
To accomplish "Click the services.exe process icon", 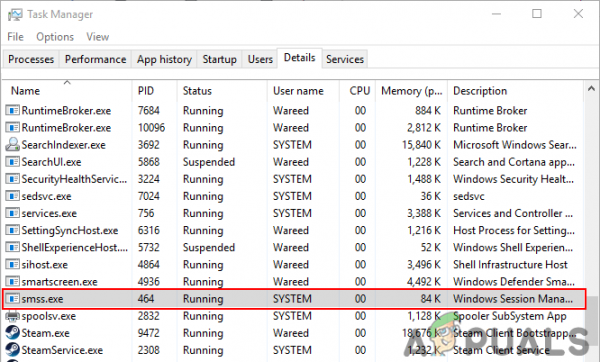I will 12,213.
